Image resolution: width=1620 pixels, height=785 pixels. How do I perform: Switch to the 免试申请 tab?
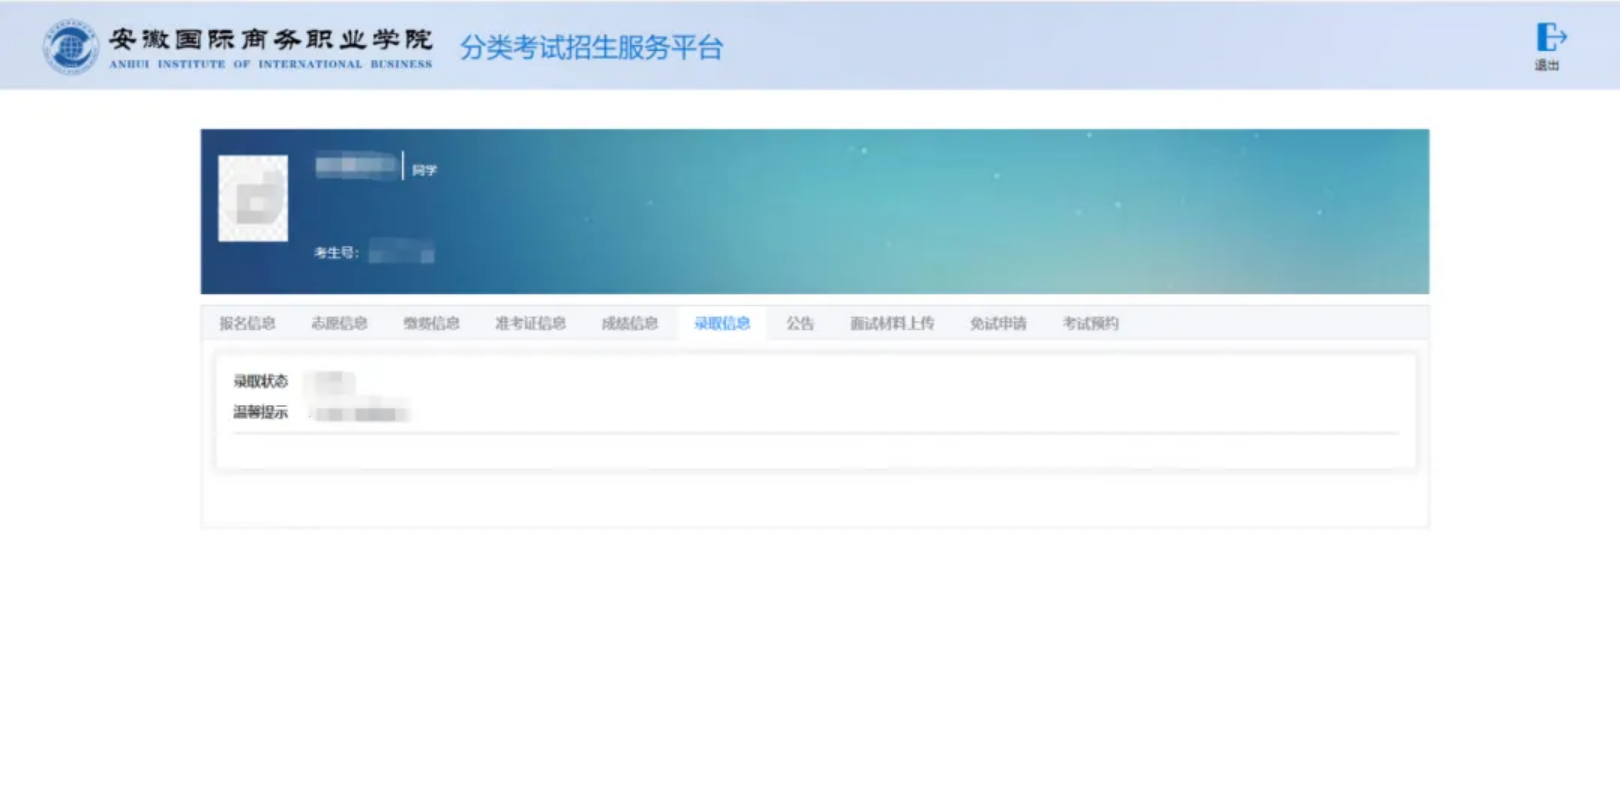[998, 323]
